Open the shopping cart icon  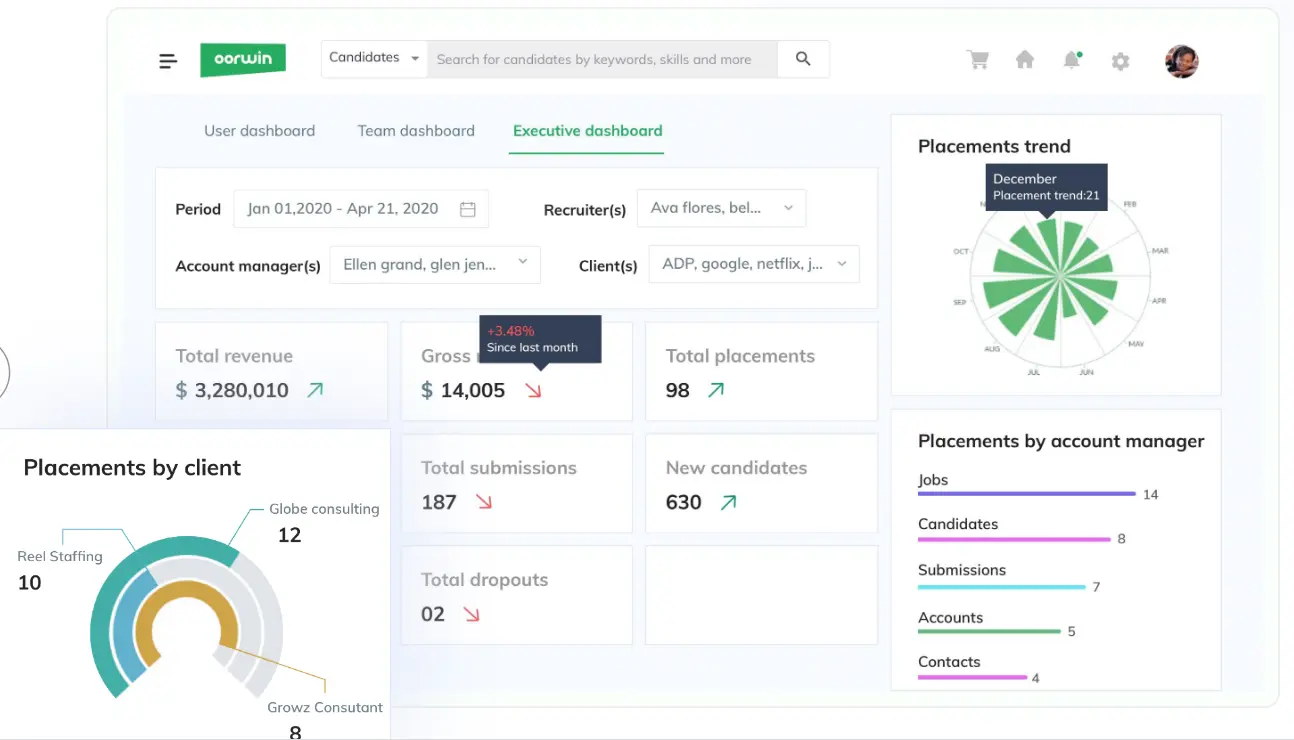(x=977, y=60)
